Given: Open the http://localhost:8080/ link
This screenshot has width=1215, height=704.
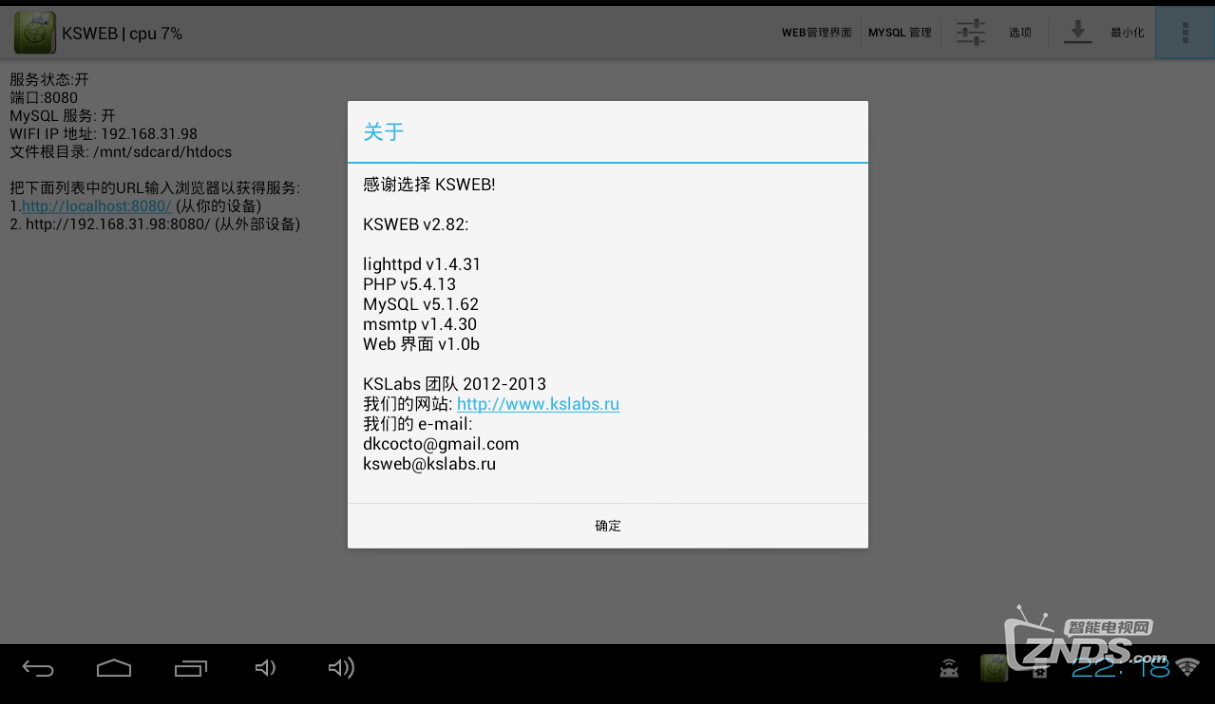Looking at the screenshot, I should click(96, 206).
